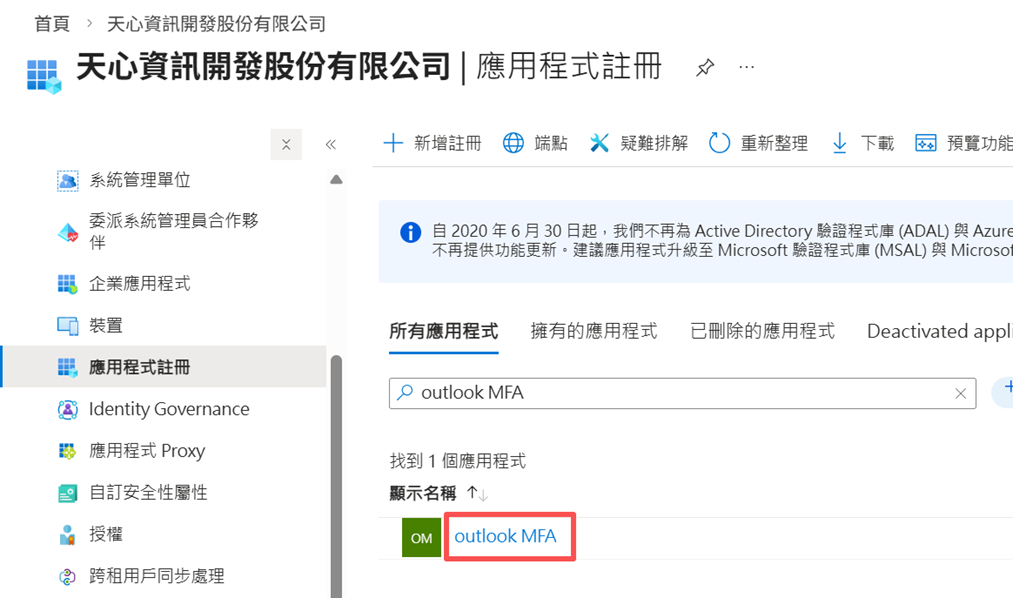Open 預覽功能 preview features
This screenshot has width=1013, height=598.
963,143
